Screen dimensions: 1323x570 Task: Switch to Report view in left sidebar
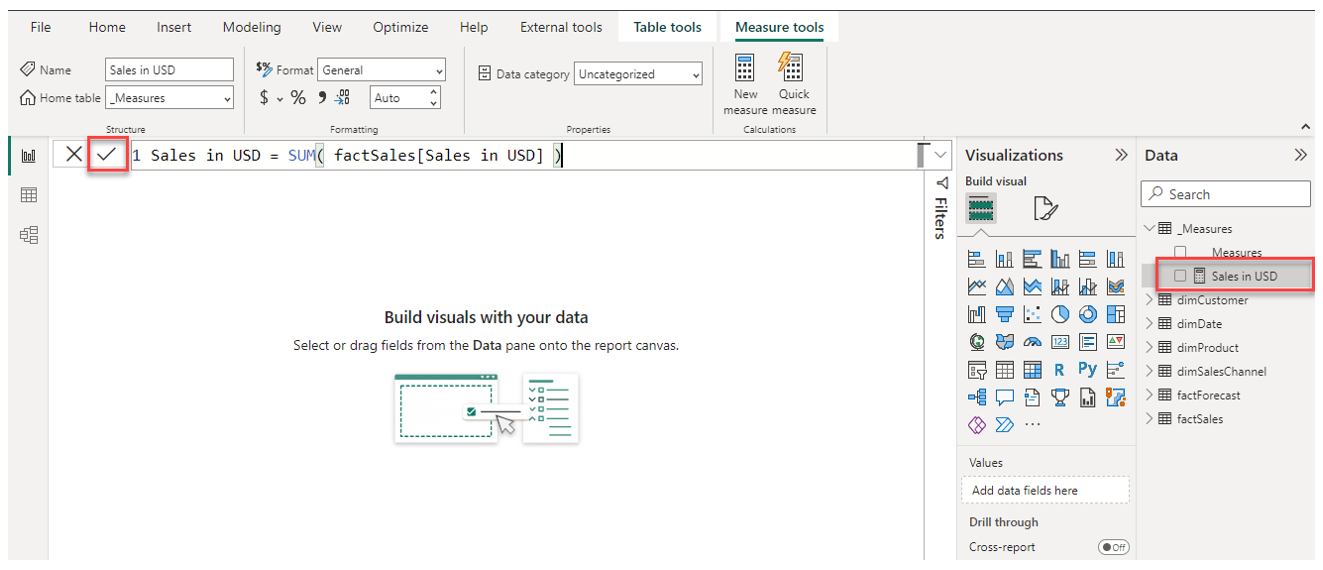click(x=28, y=156)
